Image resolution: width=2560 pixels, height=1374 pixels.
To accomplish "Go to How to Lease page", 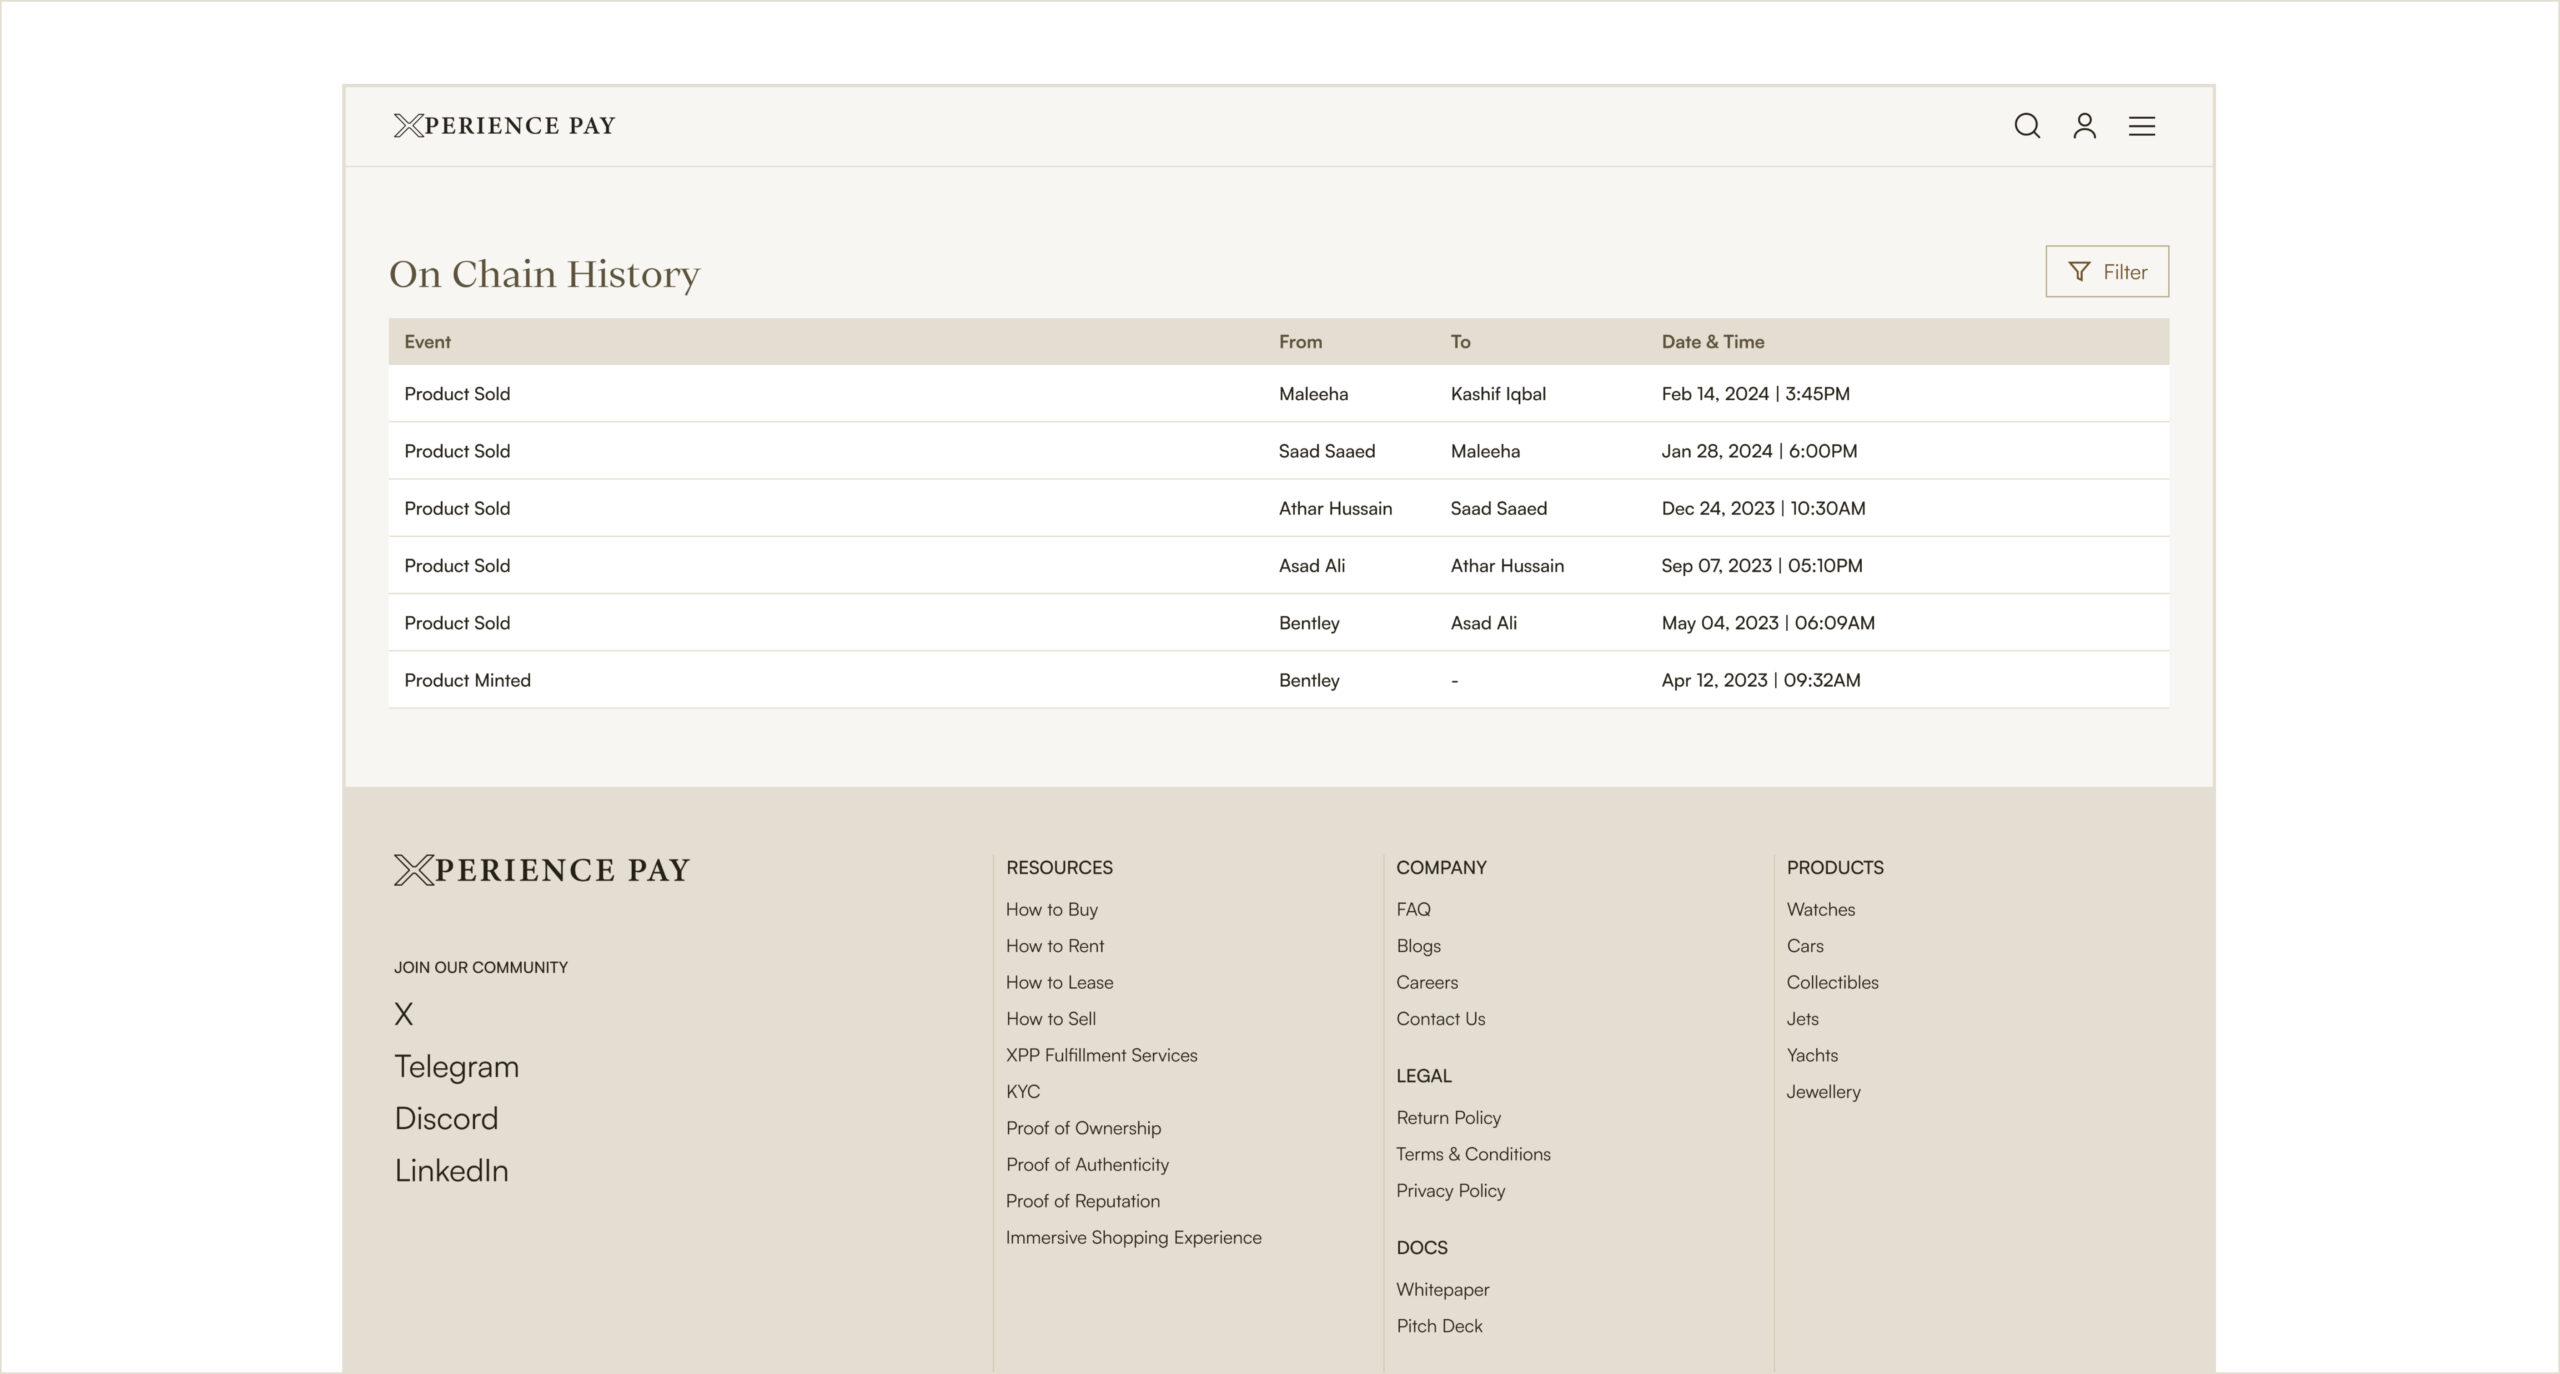I will point(1059,983).
